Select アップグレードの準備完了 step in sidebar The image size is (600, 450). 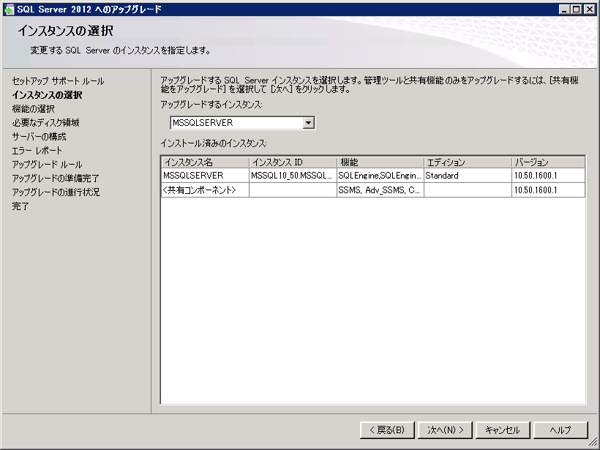[x=55, y=178]
